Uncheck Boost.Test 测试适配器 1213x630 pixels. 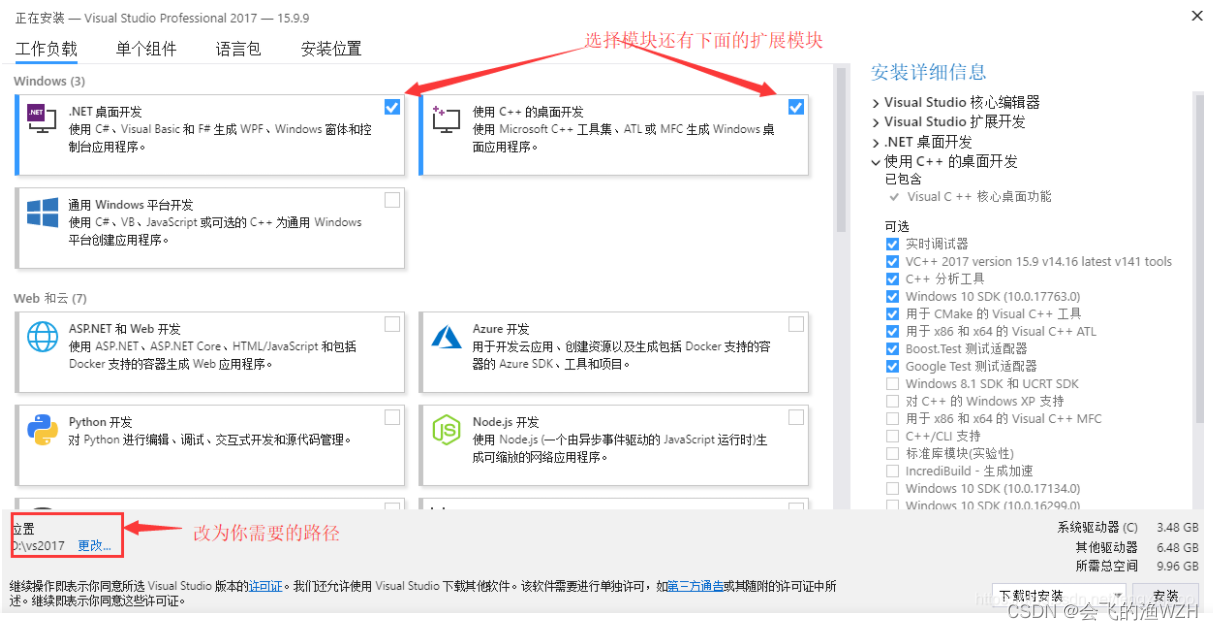click(892, 349)
